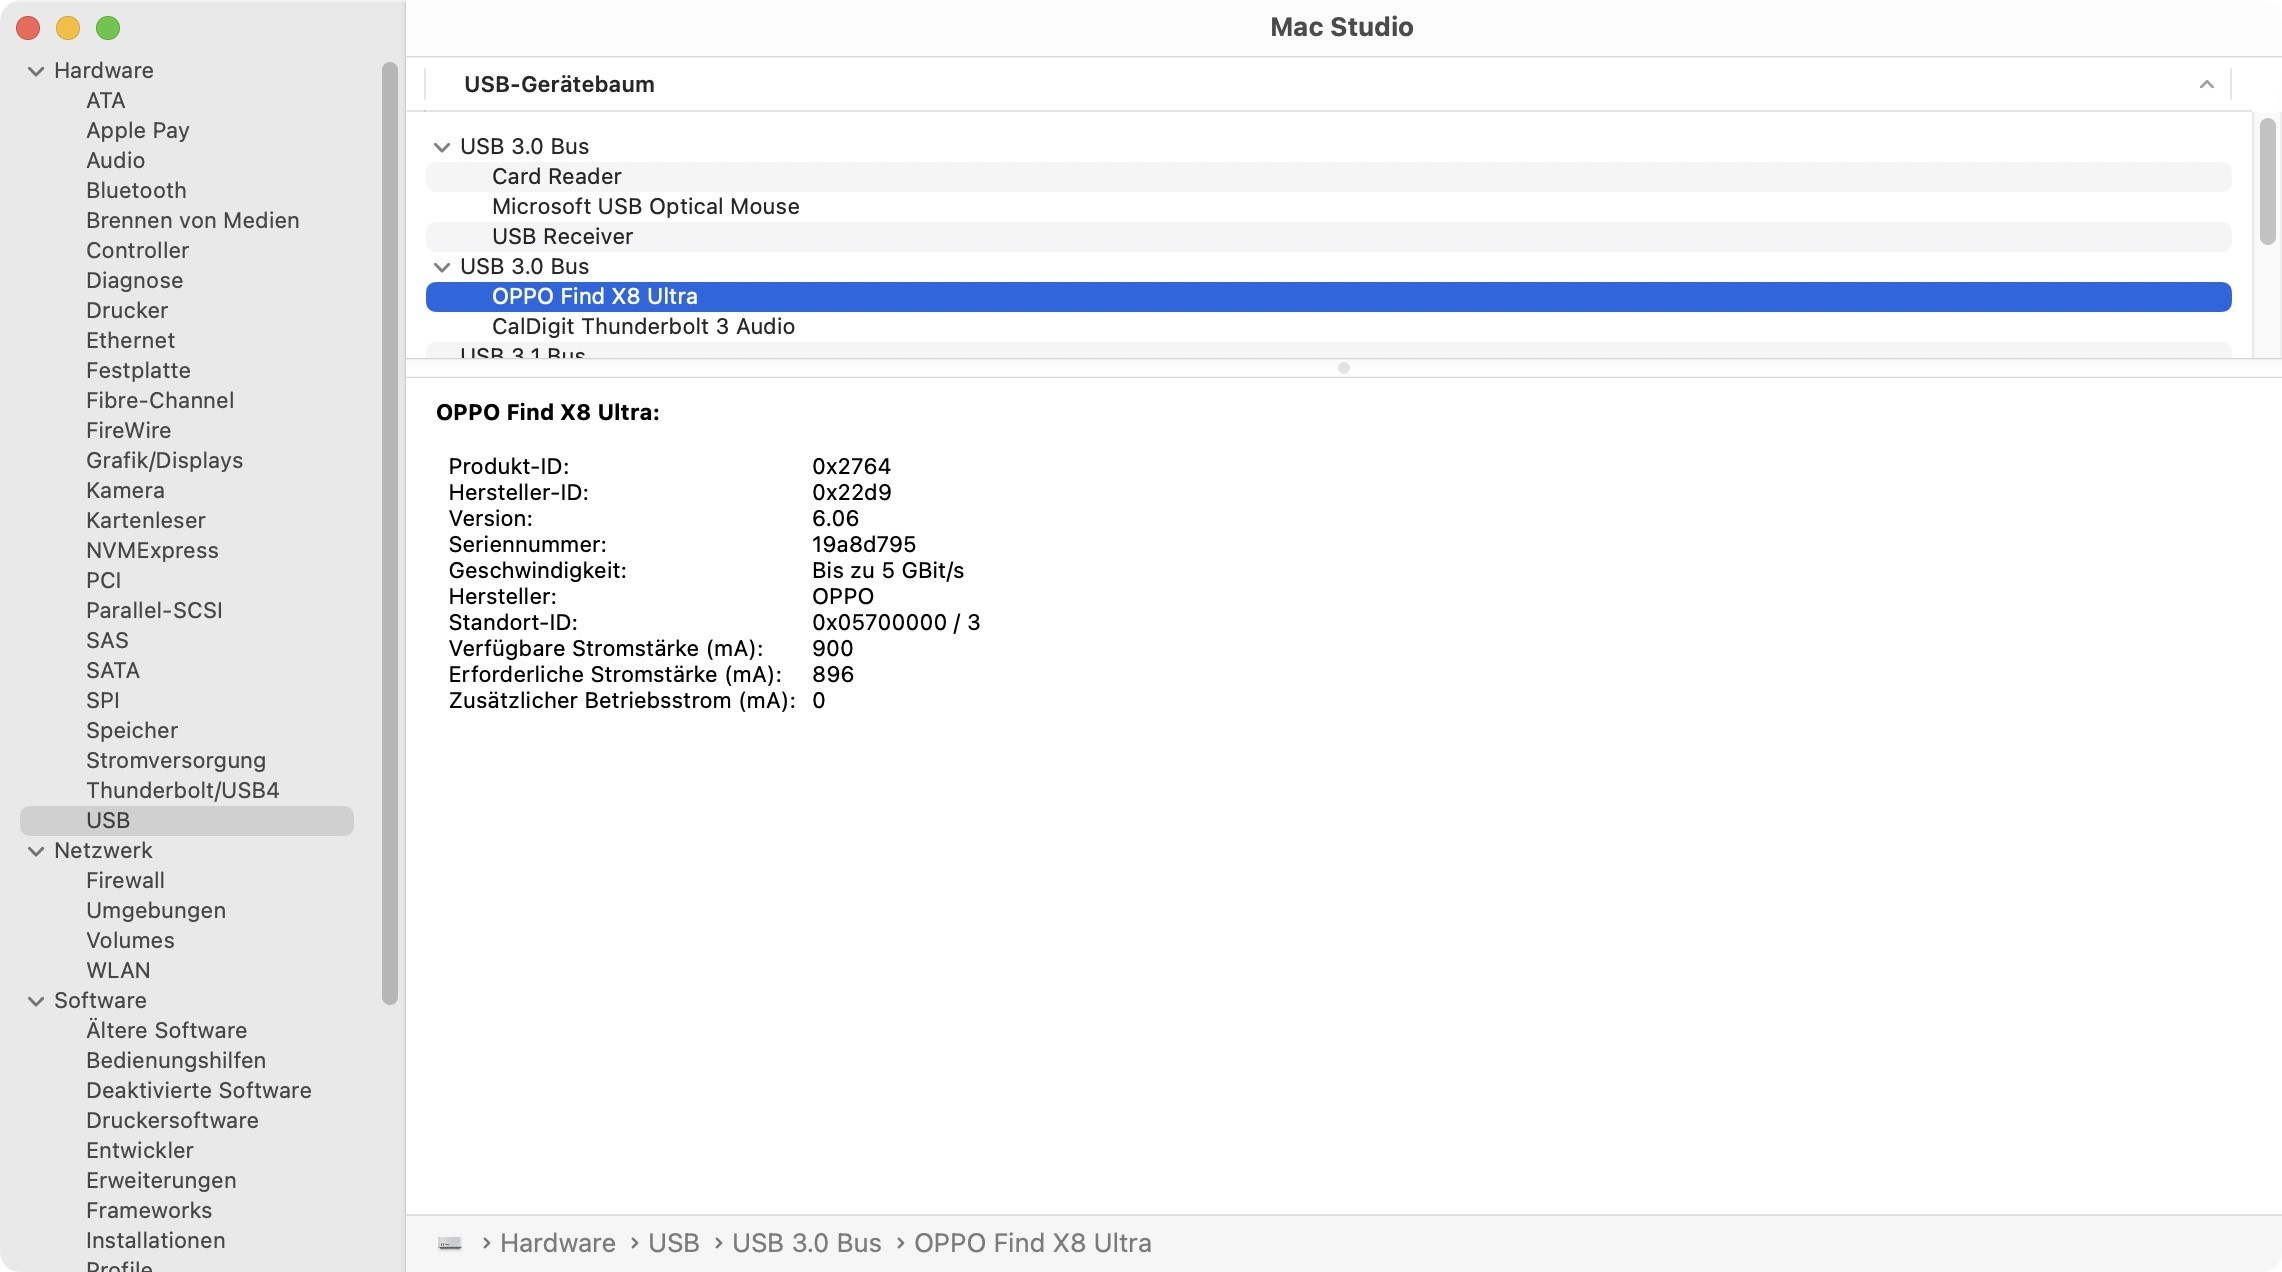Click Hardware in the bottom path bar

pyautogui.click(x=557, y=1243)
